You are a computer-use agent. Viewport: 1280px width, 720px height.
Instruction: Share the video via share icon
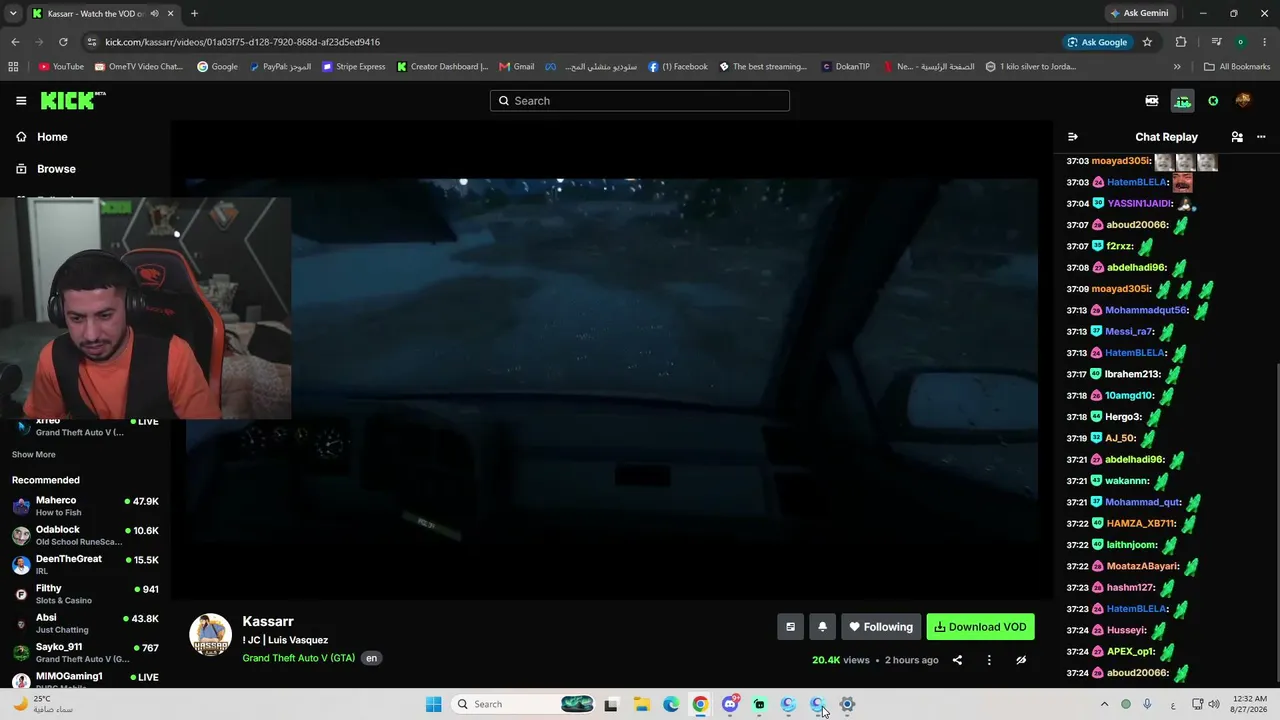(x=957, y=660)
